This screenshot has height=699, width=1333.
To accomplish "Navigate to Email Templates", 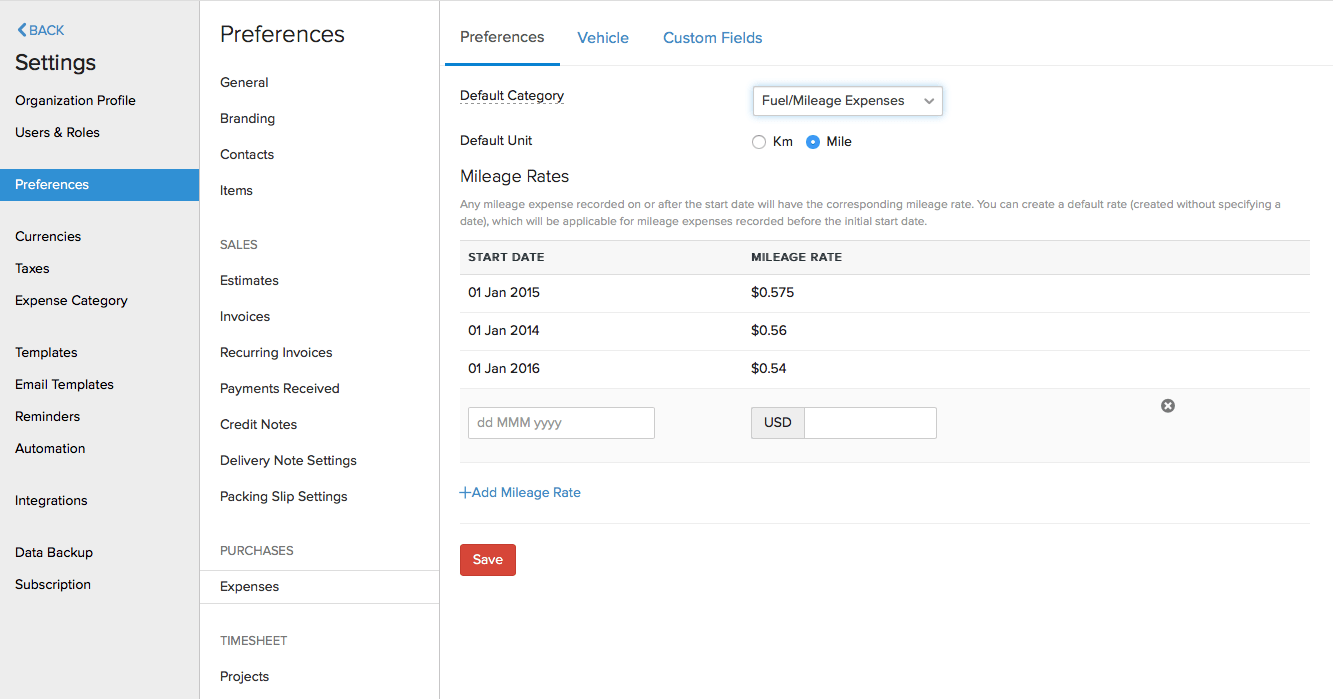I will tap(64, 384).
